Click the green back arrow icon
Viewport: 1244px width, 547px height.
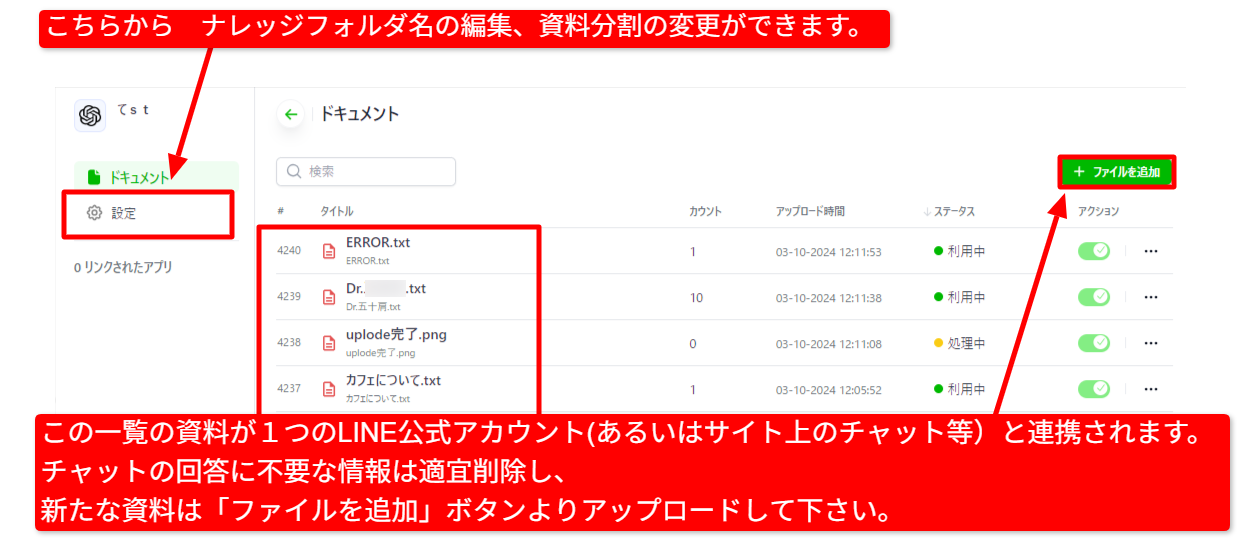tap(290, 115)
